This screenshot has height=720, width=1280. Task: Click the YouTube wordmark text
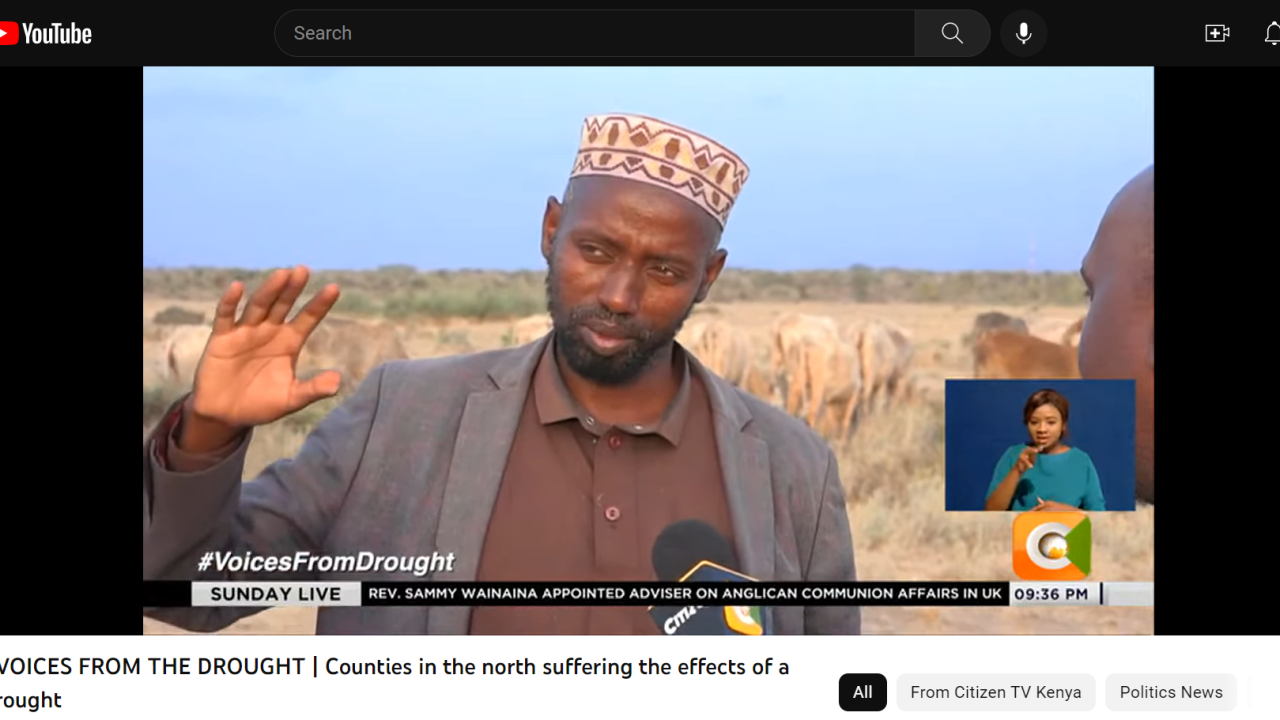57,34
